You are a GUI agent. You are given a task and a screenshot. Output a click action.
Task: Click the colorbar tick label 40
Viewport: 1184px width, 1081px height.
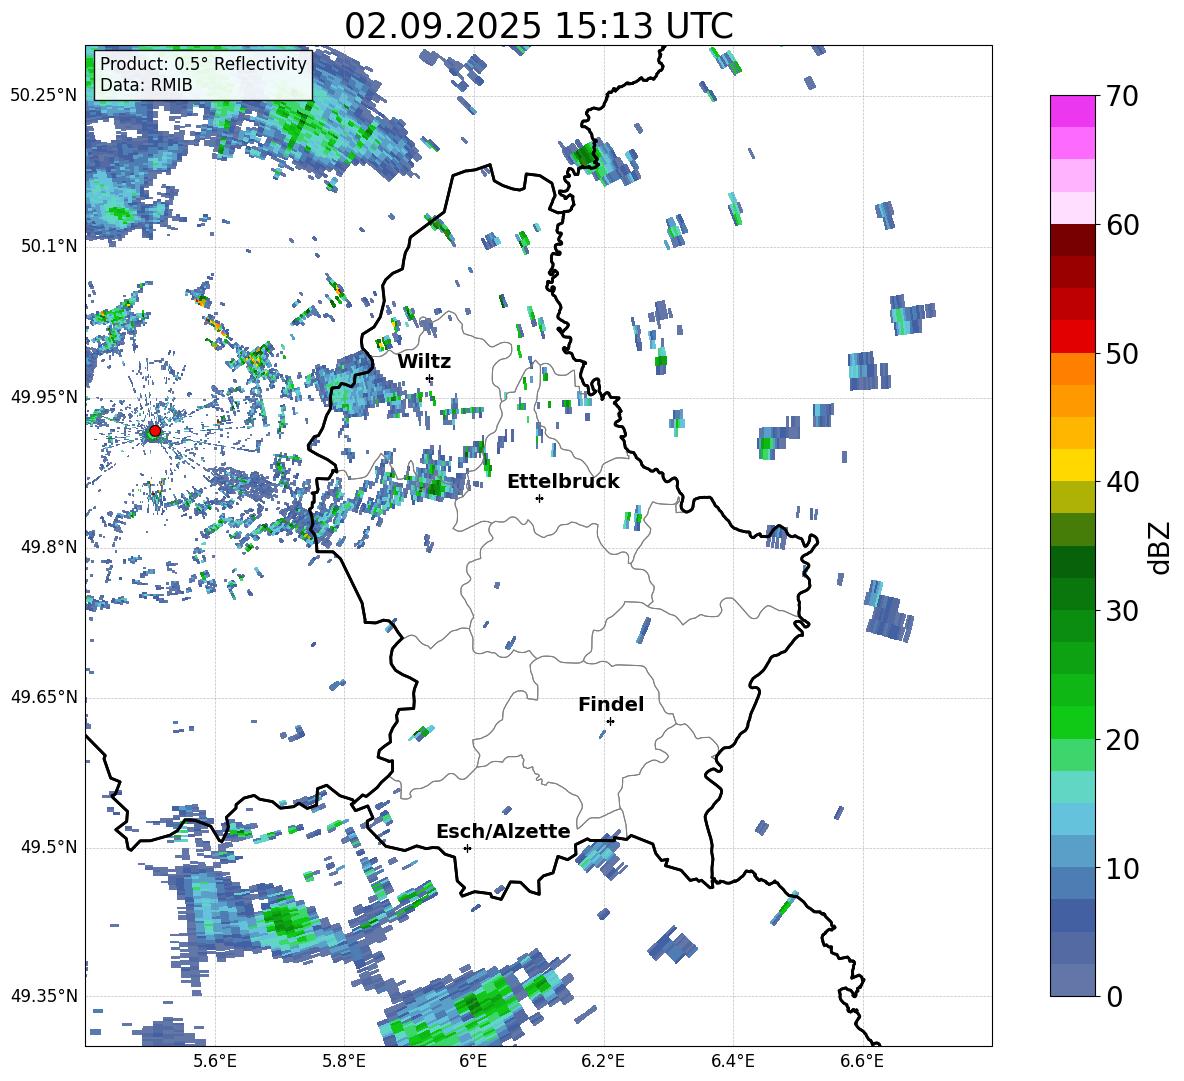pos(1122,482)
